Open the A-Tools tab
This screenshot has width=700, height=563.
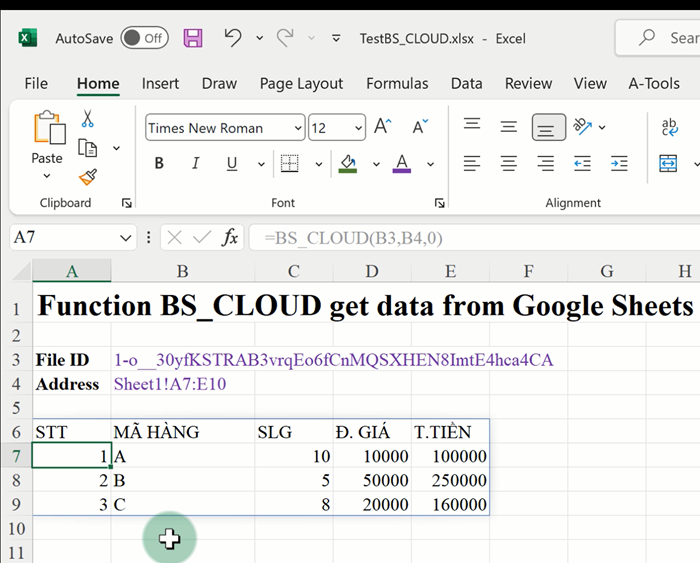pyautogui.click(x=654, y=83)
